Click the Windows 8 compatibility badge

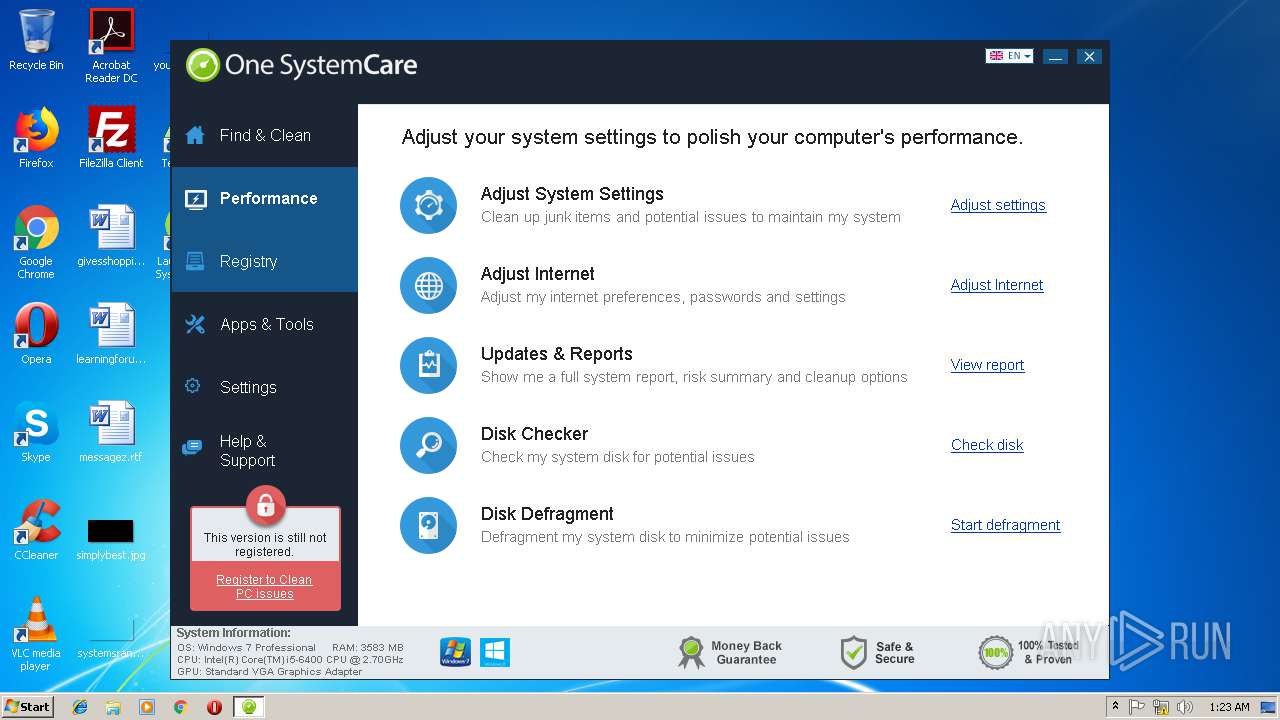pos(495,652)
